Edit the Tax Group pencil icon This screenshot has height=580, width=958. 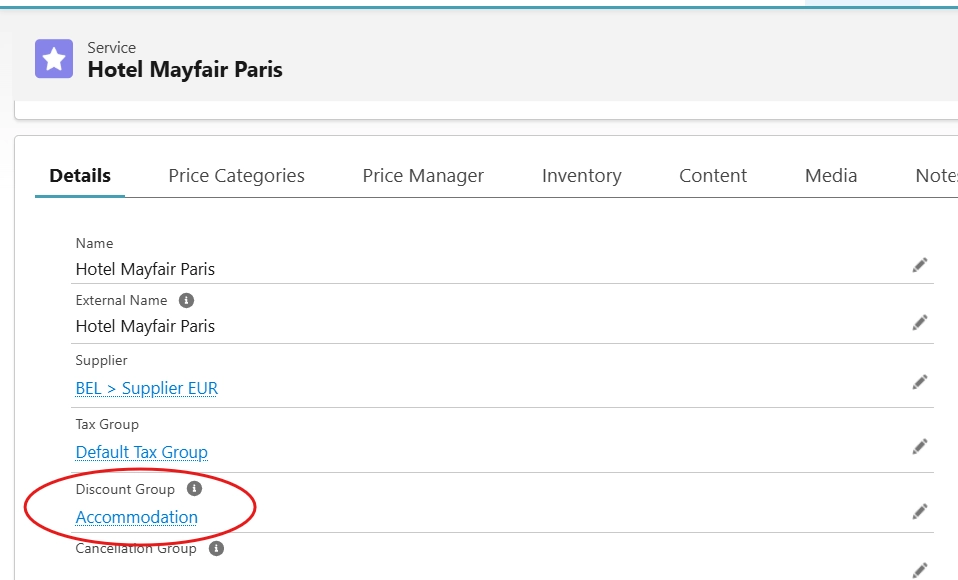(920, 446)
